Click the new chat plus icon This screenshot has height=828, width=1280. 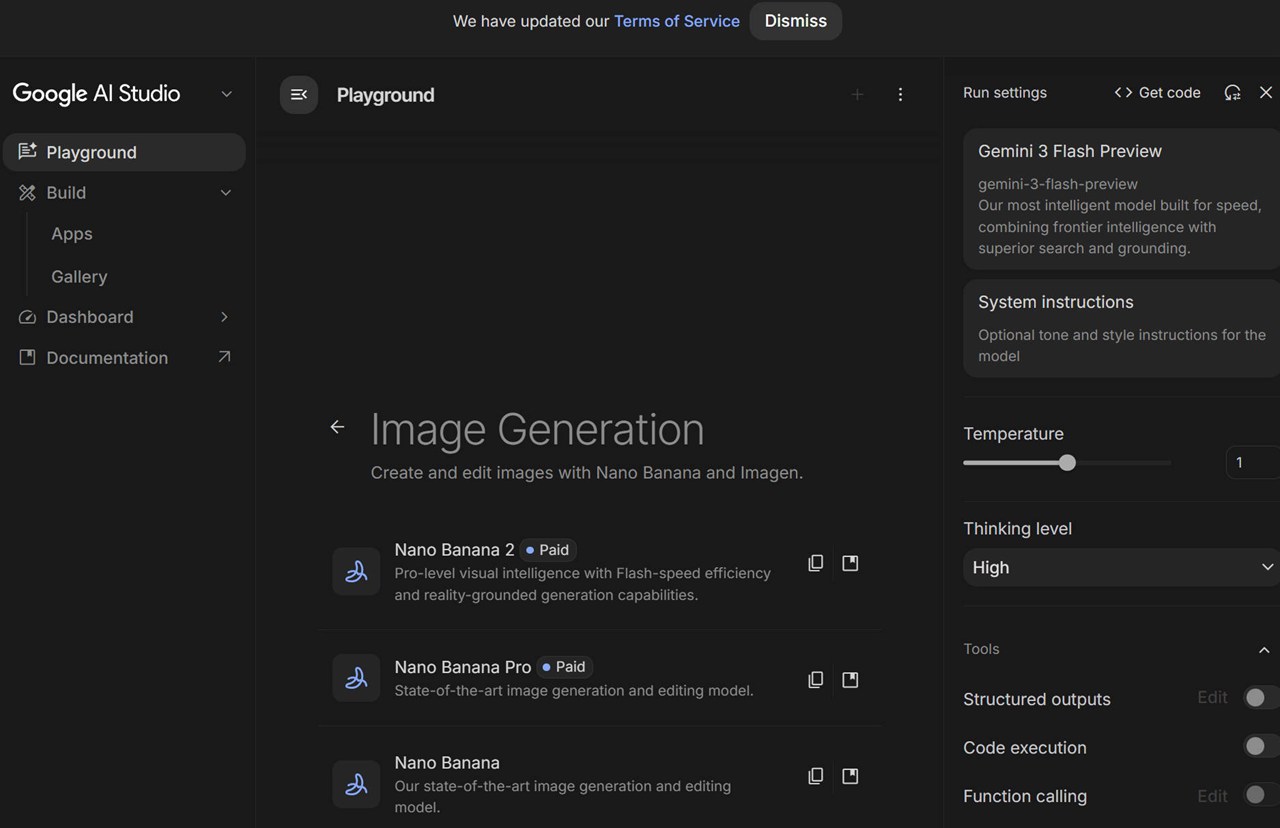[x=857, y=95]
